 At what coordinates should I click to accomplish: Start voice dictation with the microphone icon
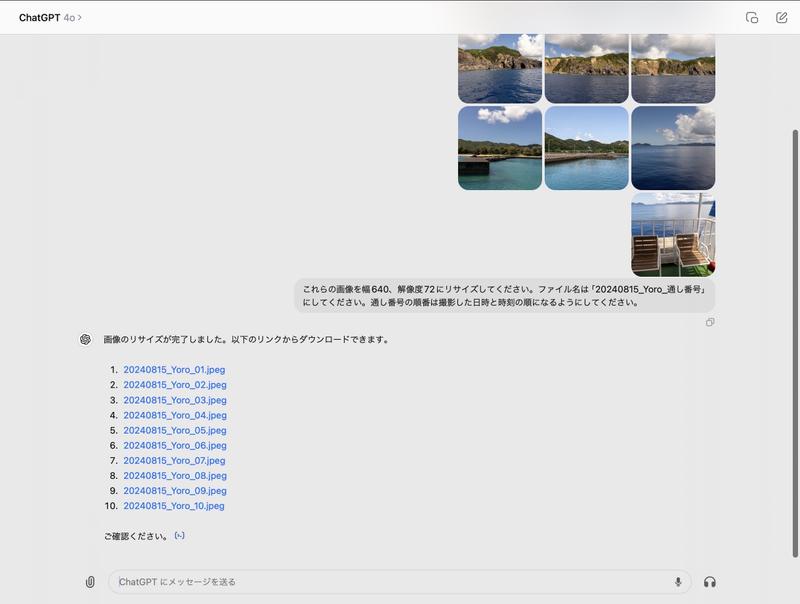click(678, 582)
